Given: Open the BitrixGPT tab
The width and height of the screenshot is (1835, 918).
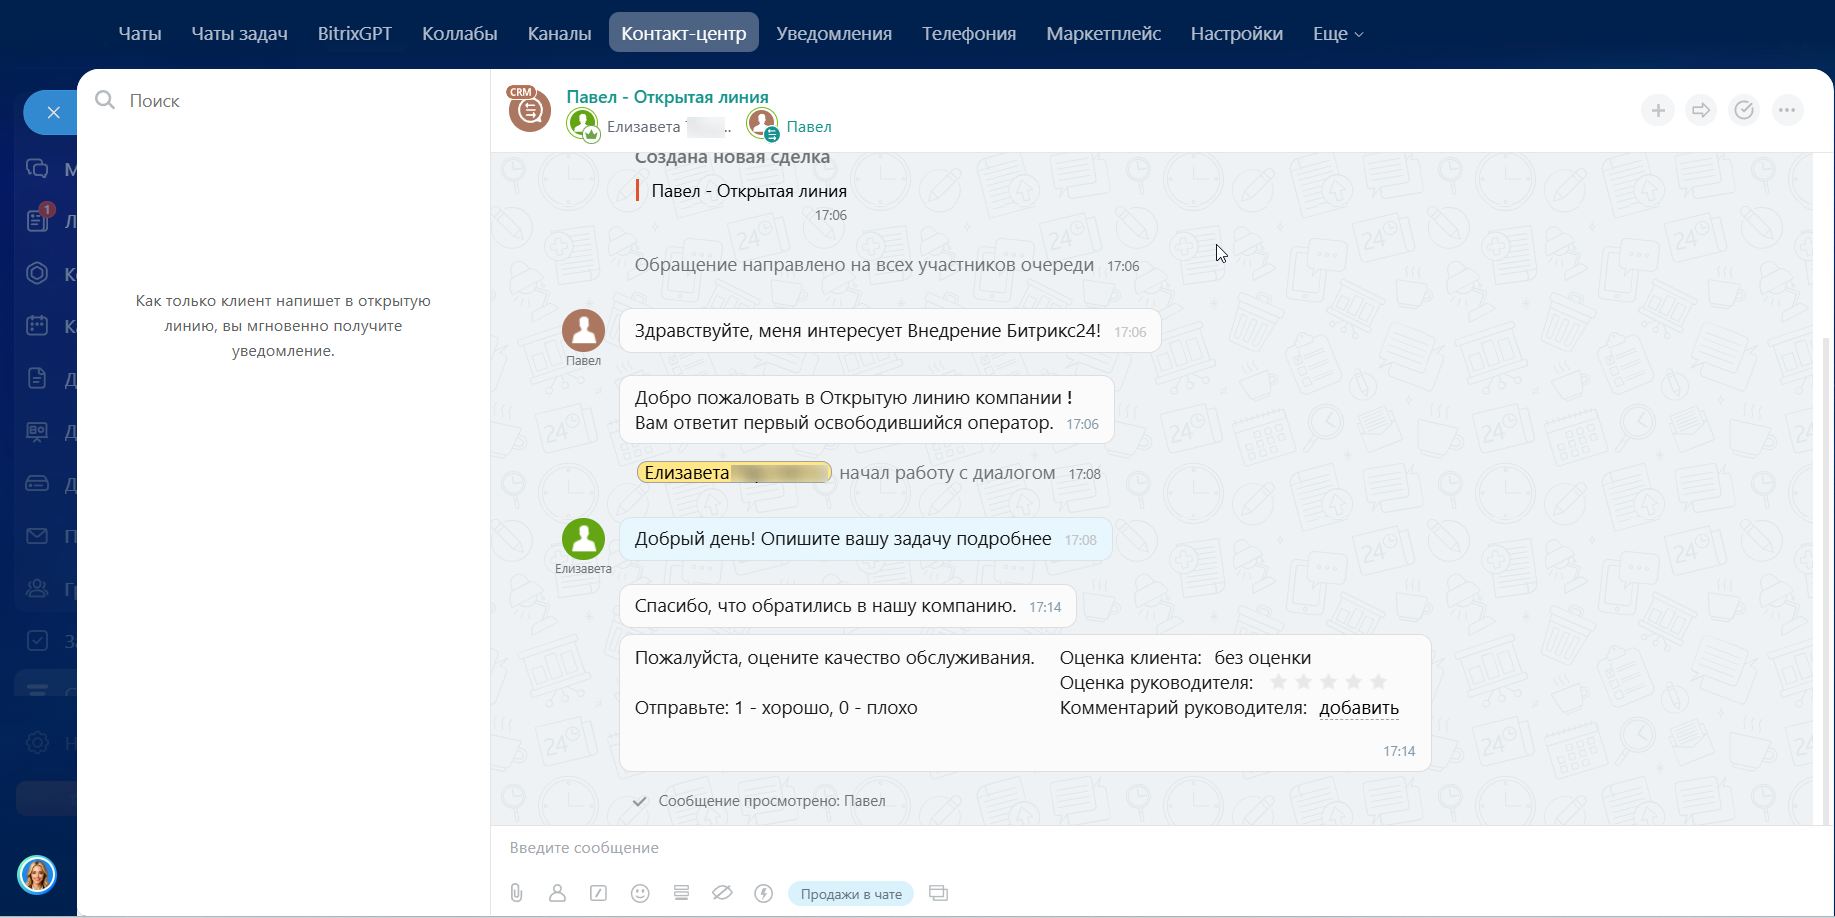Looking at the screenshot, I should tap(354, 34).
